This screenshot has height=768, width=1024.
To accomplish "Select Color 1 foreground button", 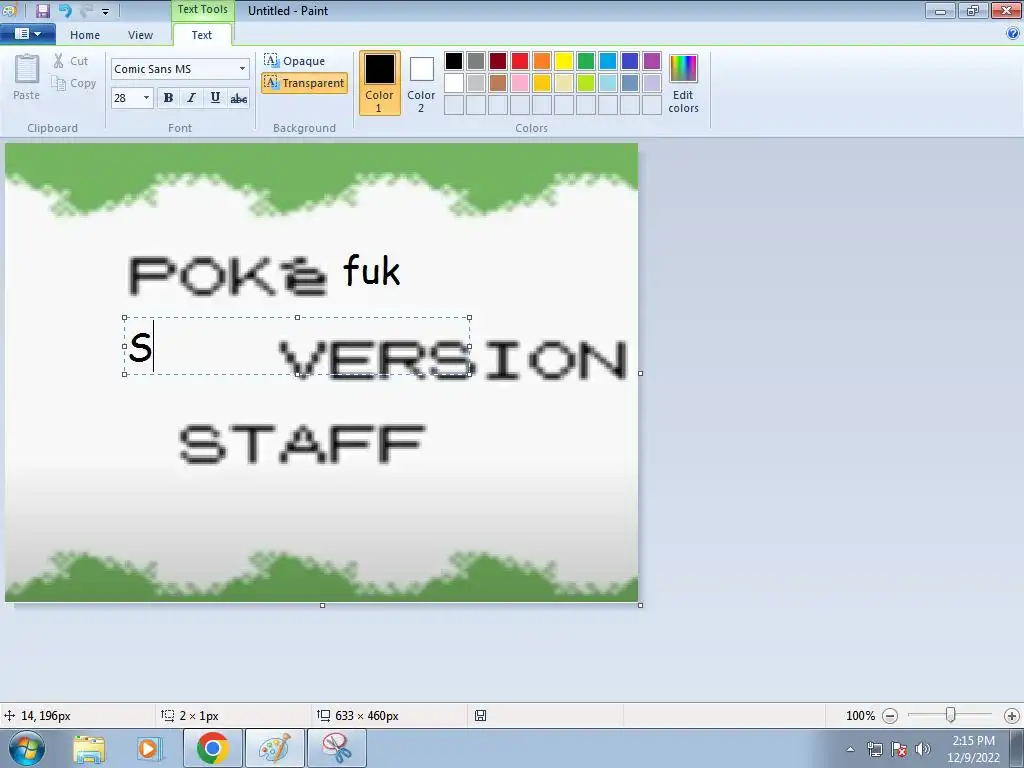I will pyautogui.click(x=379, y=83).
